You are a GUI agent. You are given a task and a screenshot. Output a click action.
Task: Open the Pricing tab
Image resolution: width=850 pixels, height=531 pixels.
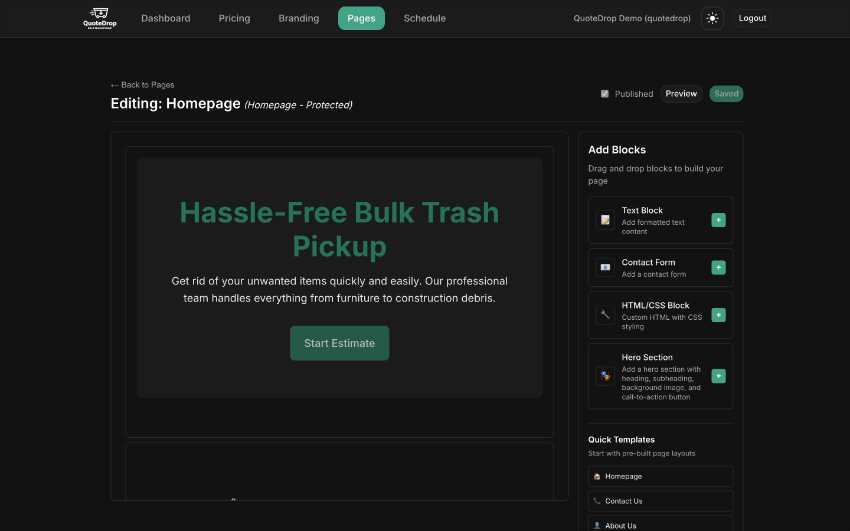pos(234,18)
